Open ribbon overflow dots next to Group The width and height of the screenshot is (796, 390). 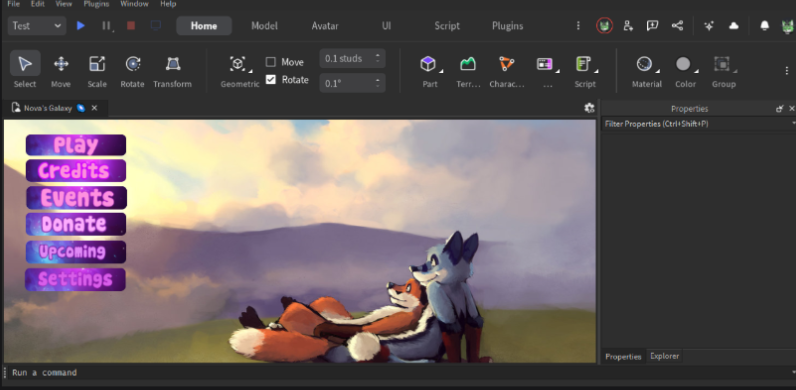click(787, 71)
